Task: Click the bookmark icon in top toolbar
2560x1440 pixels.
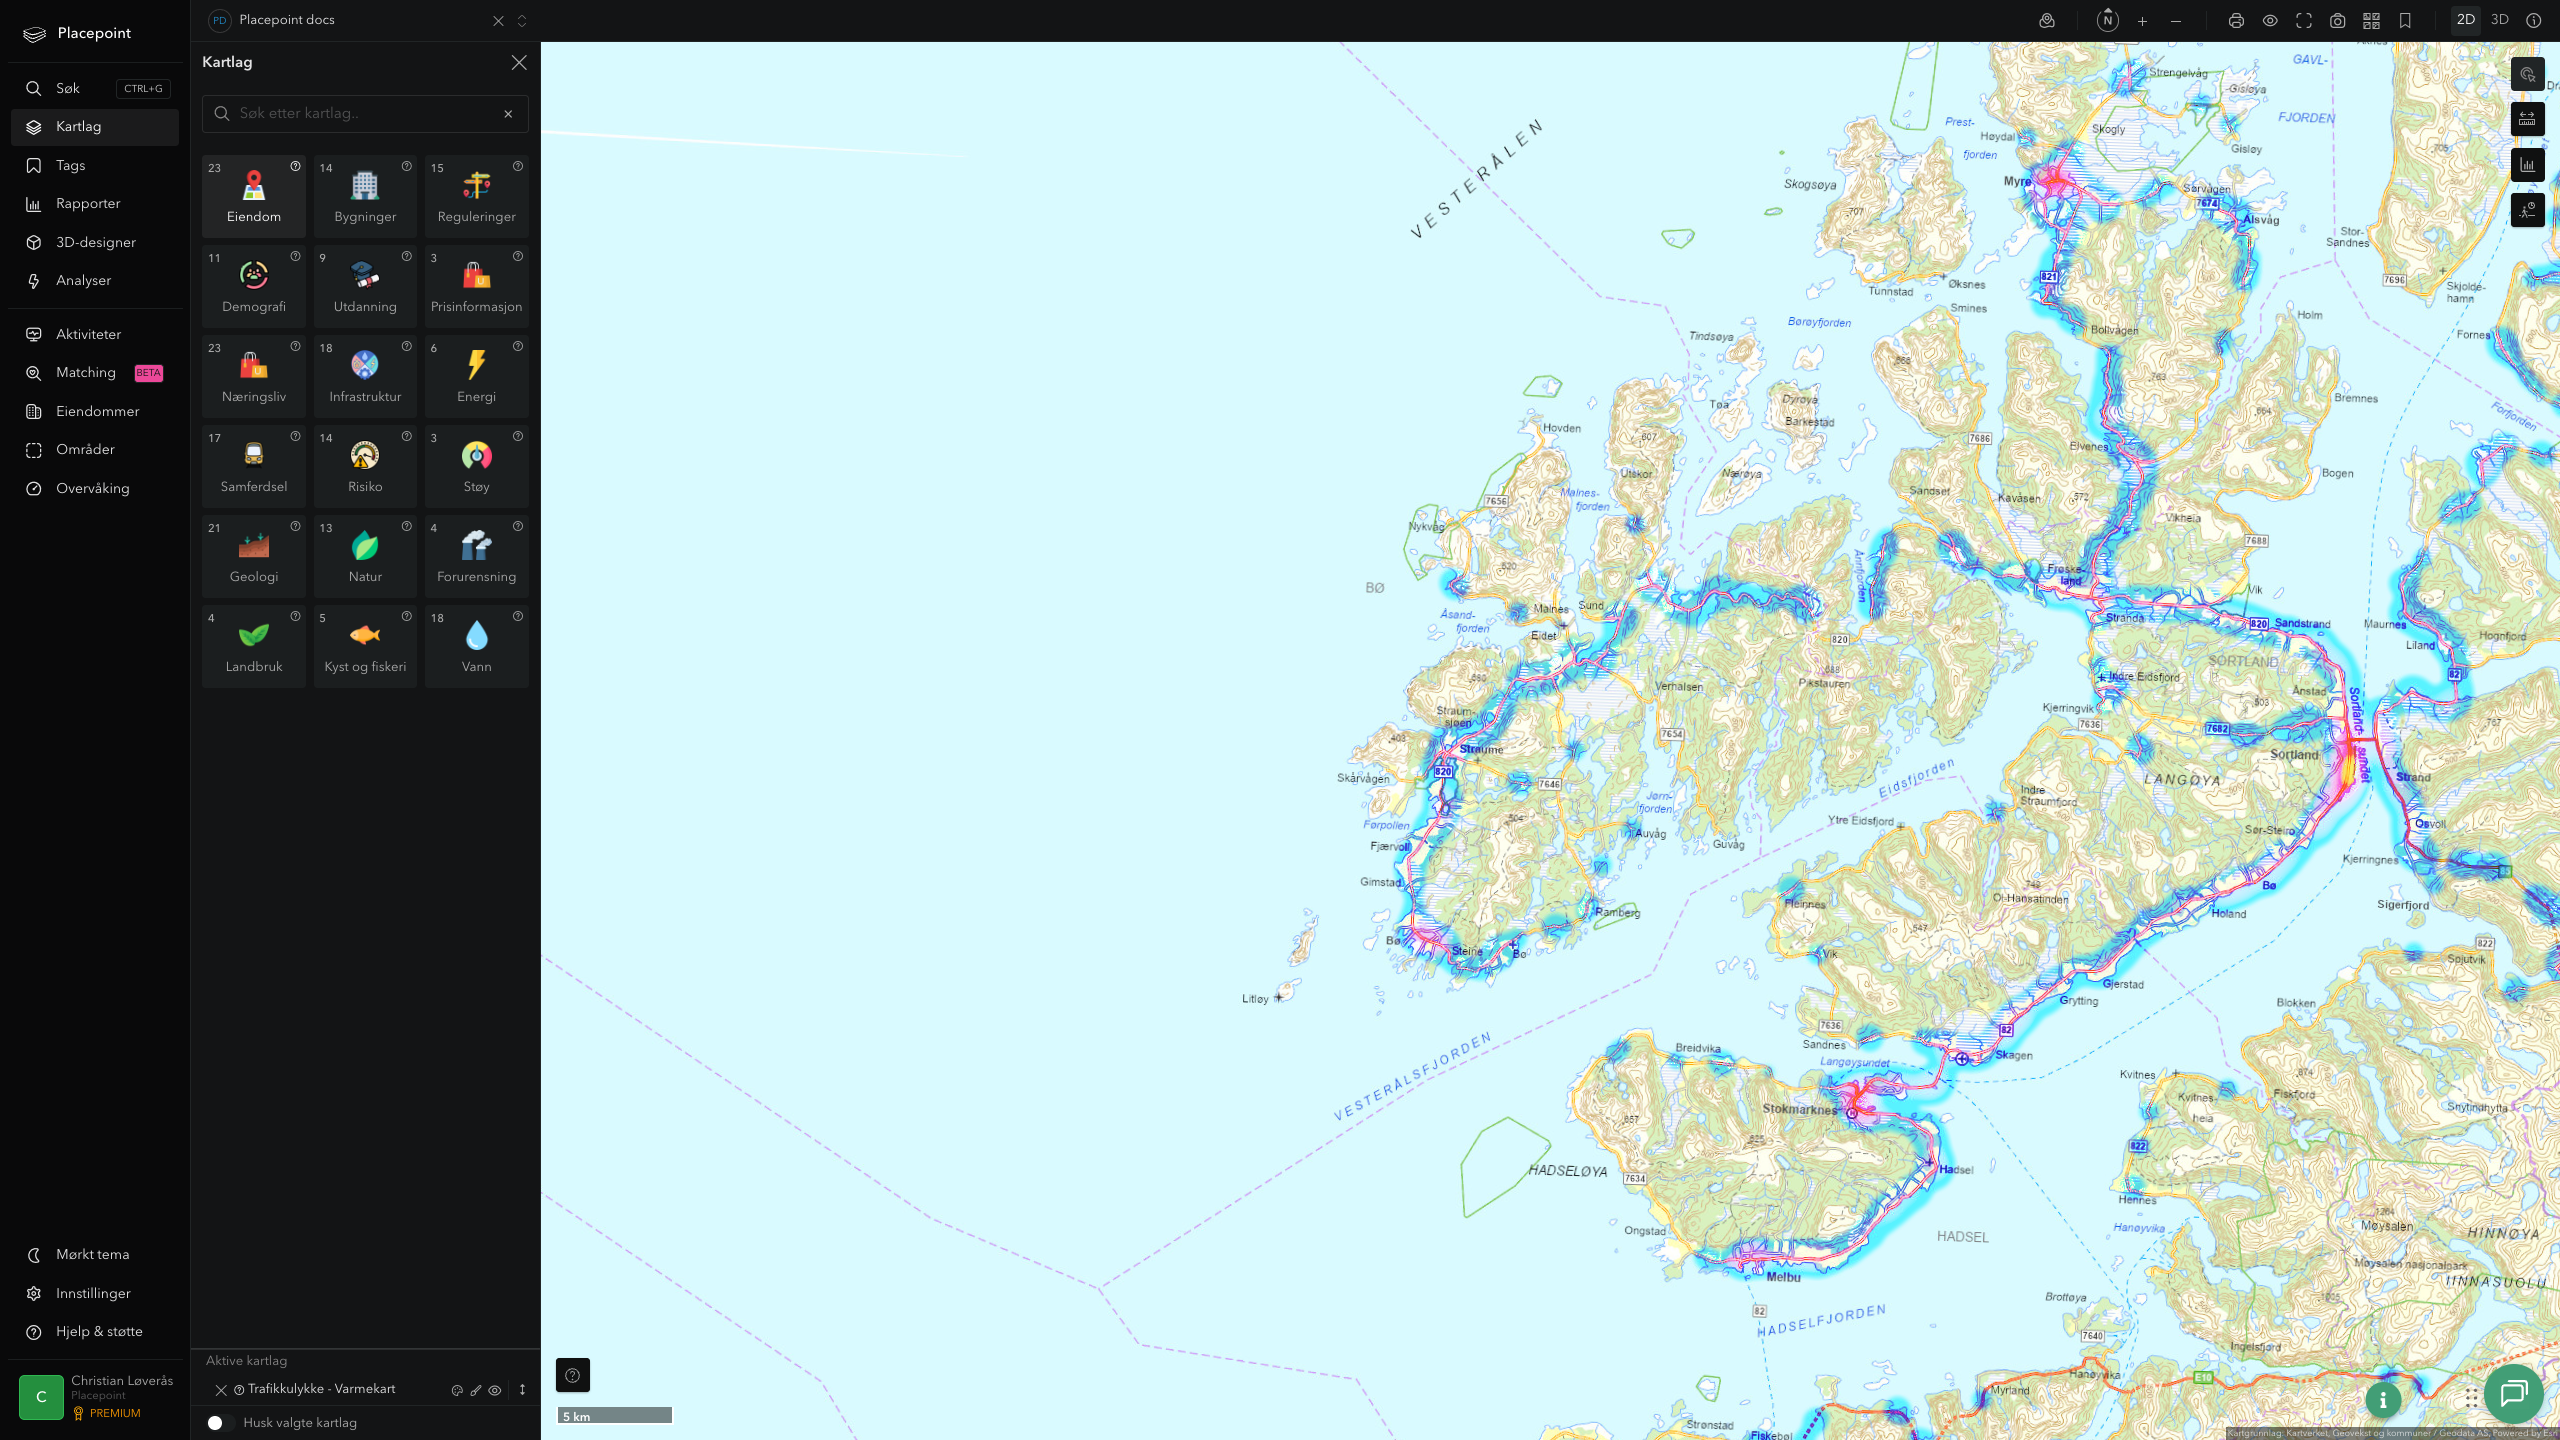Action: point(2405,21)
